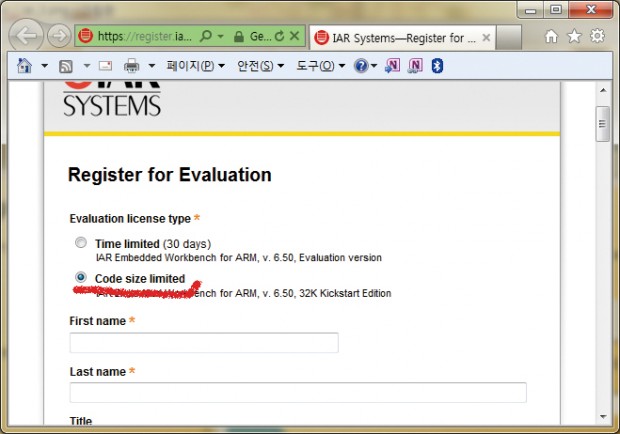Open Favorites with the star icon
Viewport: 620px width, 434px height.
pyautogui.click(x=574, y=36)
